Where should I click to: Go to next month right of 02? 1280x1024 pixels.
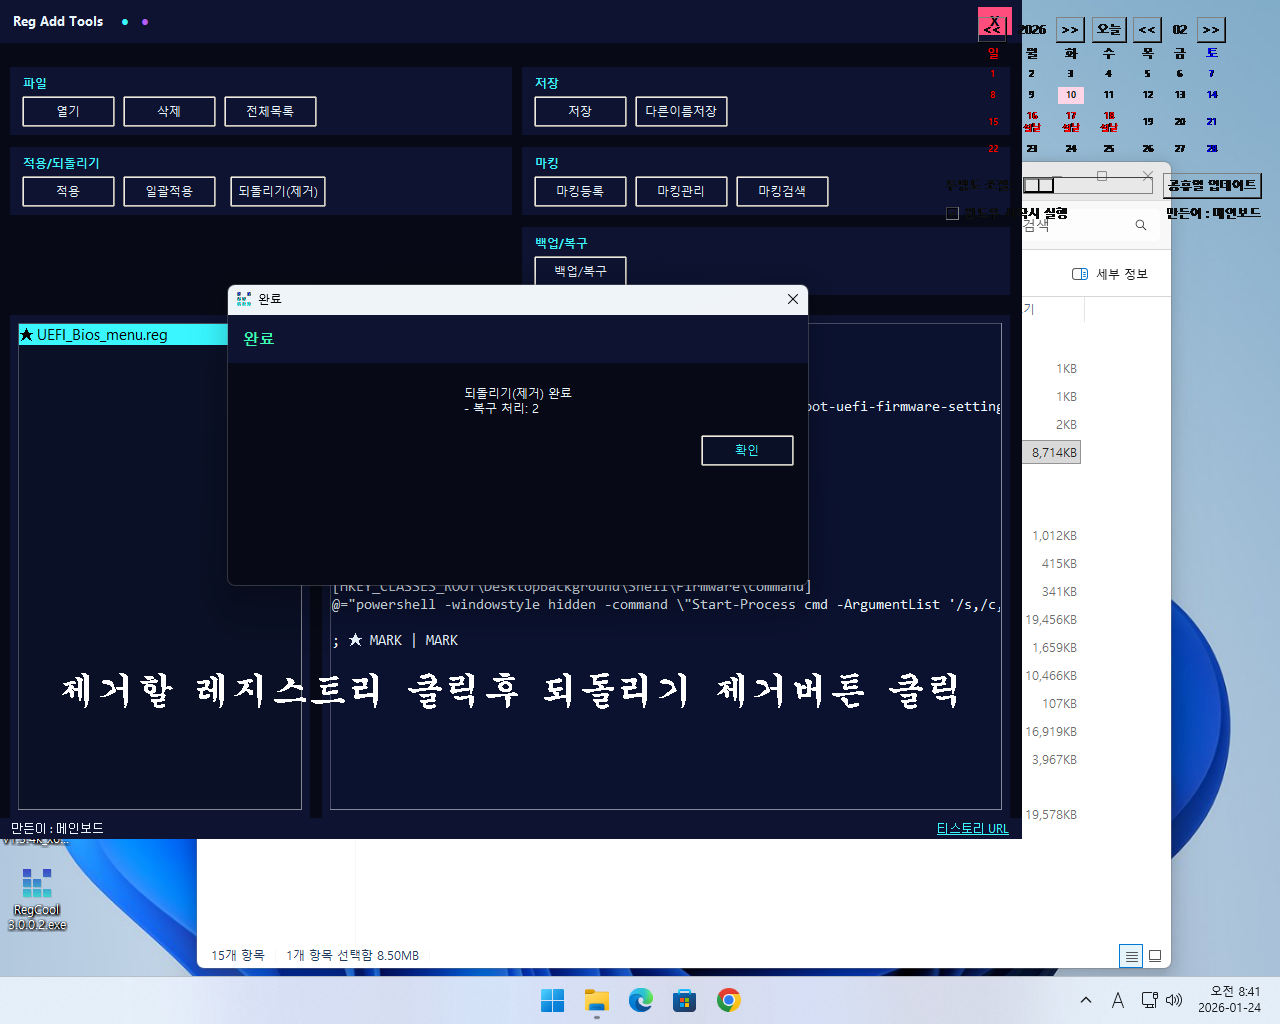[x=1211, y=30]
